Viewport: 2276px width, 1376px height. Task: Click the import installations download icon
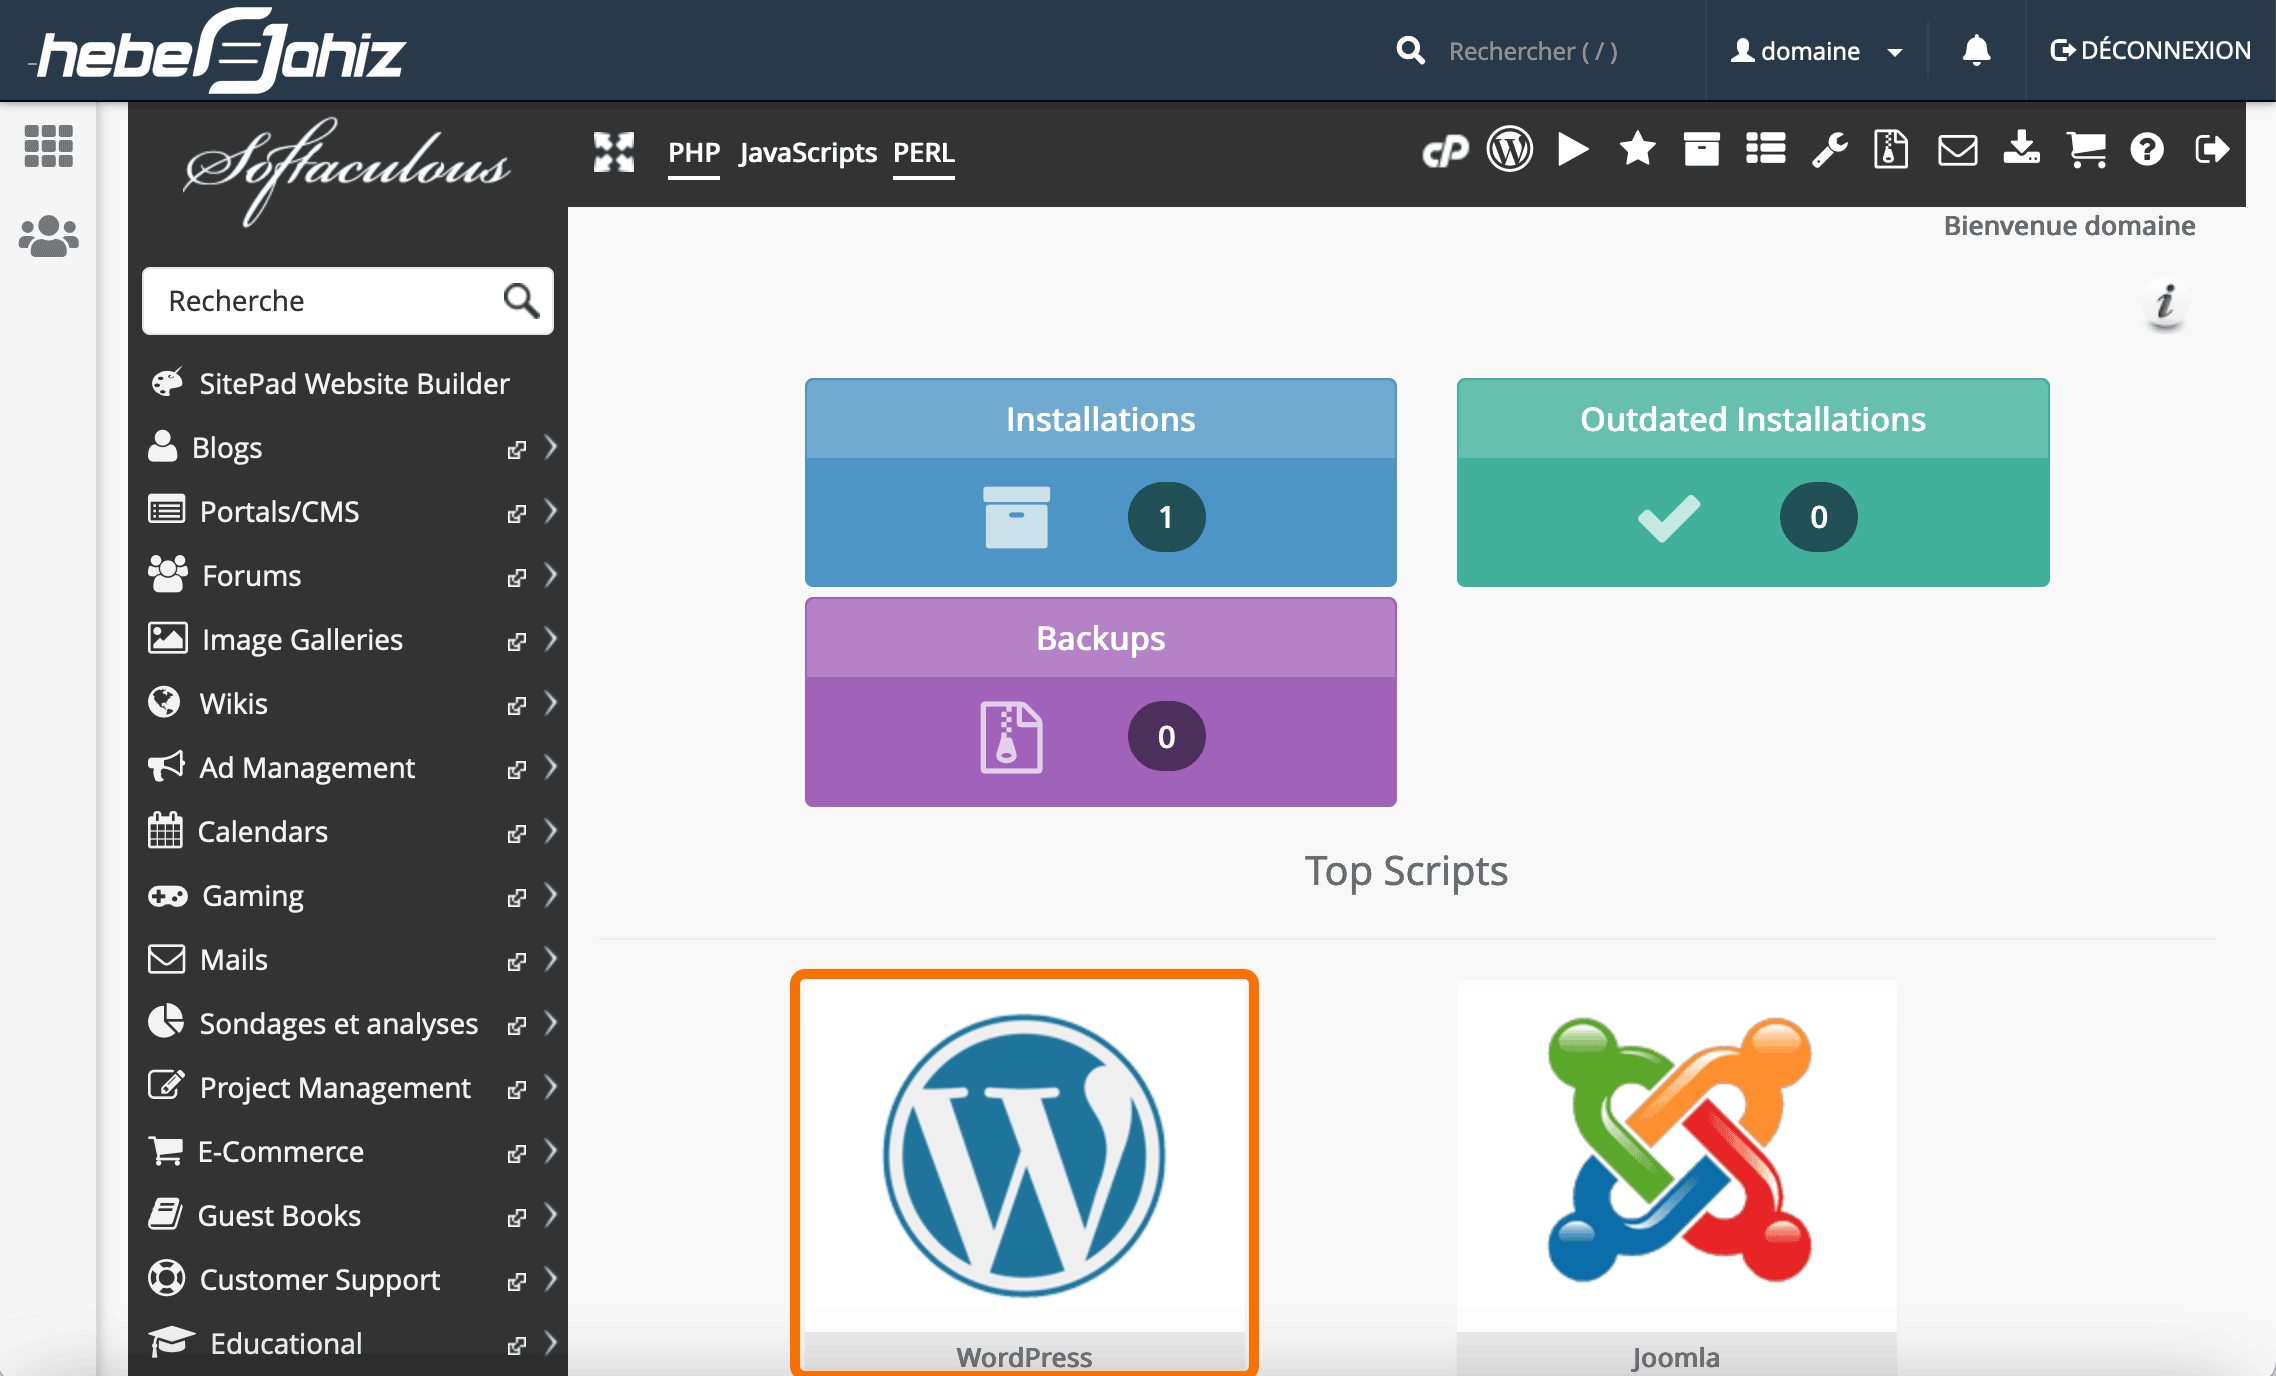click(x=2021, y=149)
